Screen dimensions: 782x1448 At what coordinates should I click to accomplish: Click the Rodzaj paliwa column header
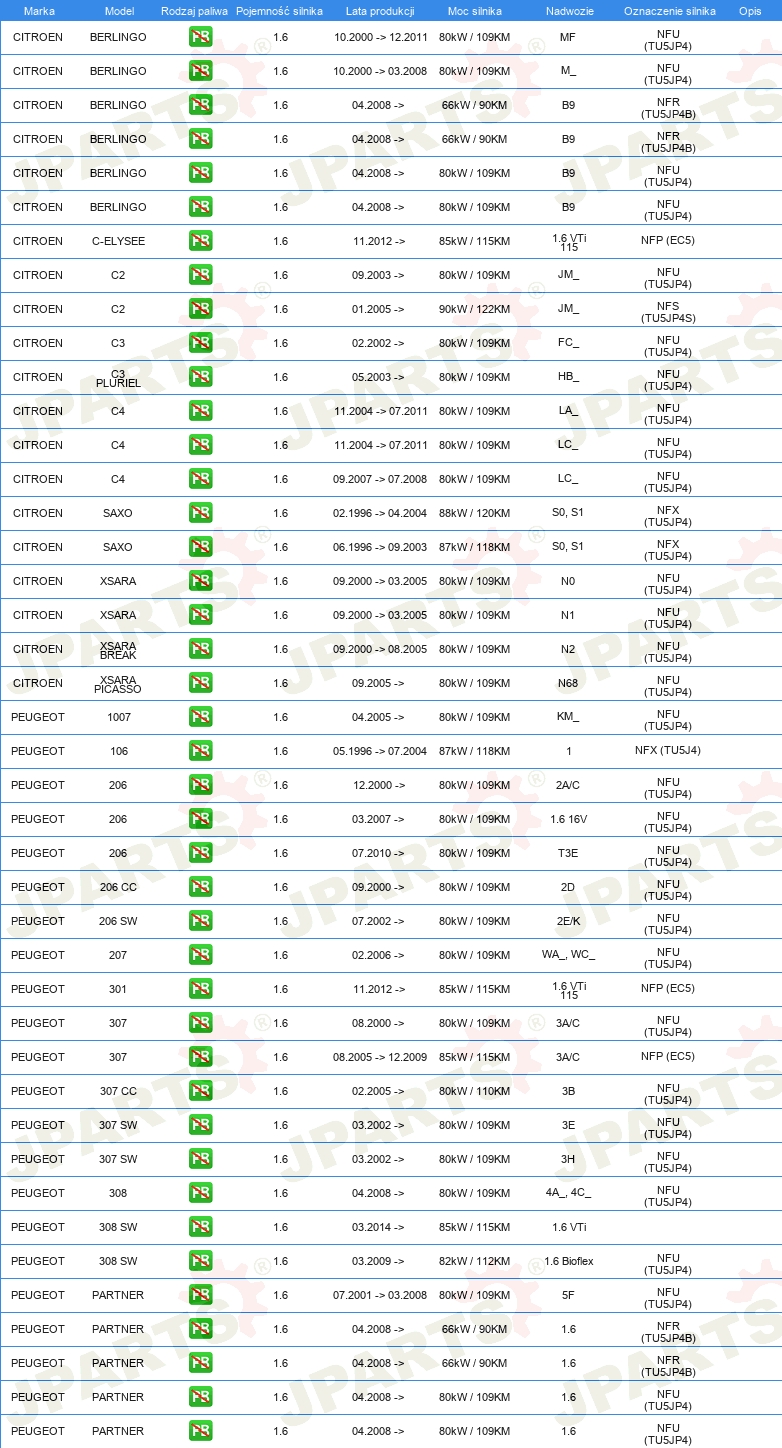(194, 11)
